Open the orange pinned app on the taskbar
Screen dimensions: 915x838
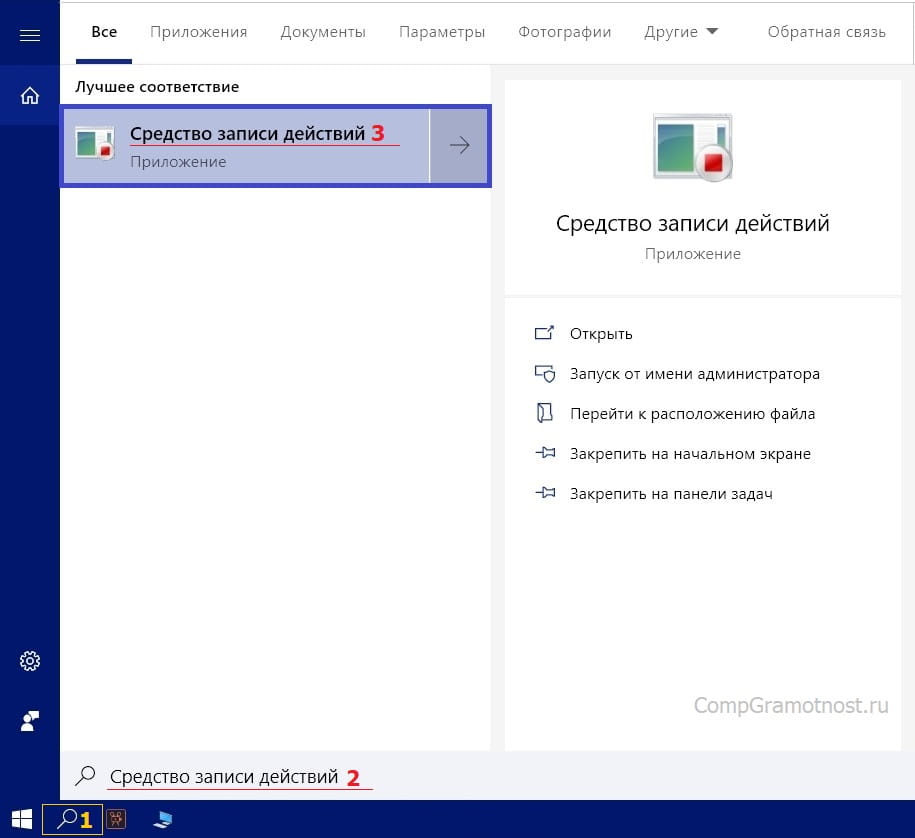(116, 819)
